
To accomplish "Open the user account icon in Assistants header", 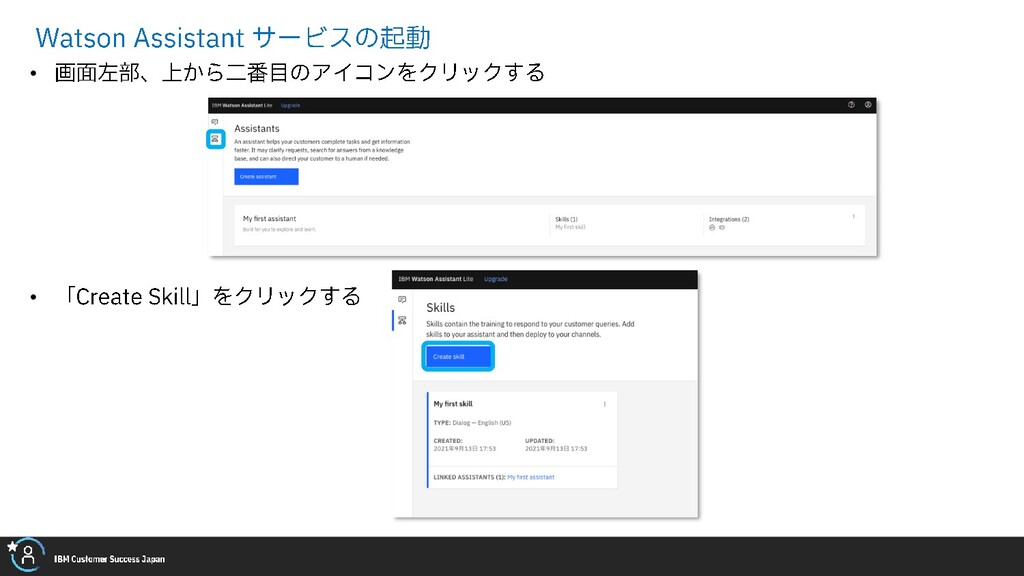I will [868, 104].
